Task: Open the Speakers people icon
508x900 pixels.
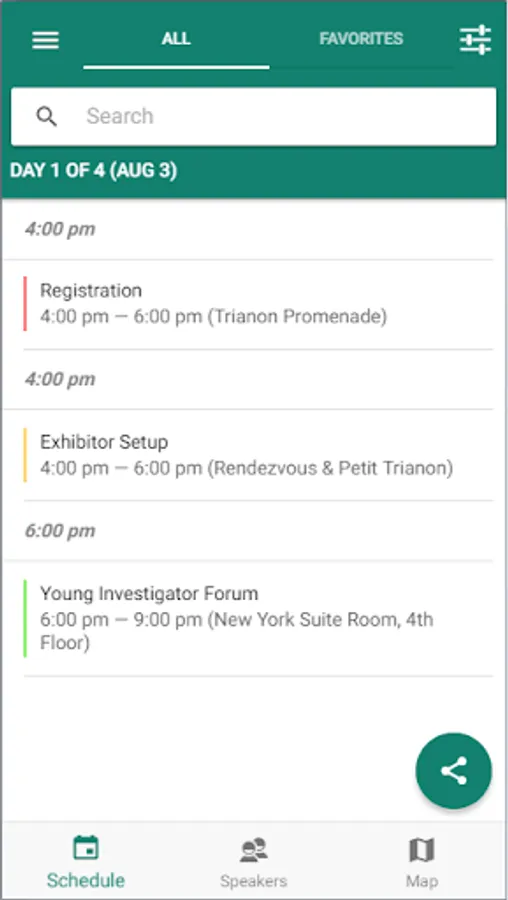Action: point(253,849)
